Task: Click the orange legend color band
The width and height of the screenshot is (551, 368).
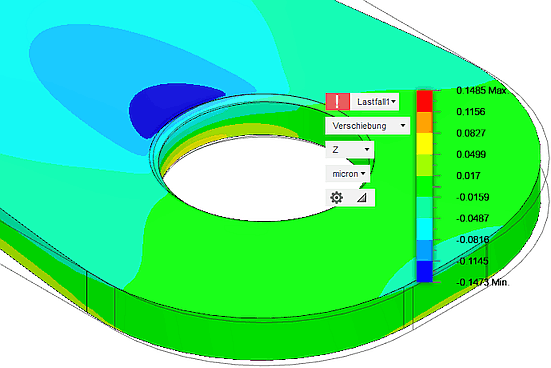Action: tap(424, 123)
